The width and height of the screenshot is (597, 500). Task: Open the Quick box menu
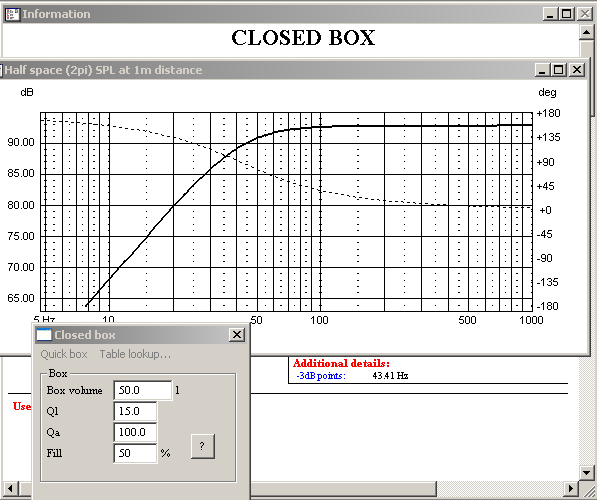[64, 354]
